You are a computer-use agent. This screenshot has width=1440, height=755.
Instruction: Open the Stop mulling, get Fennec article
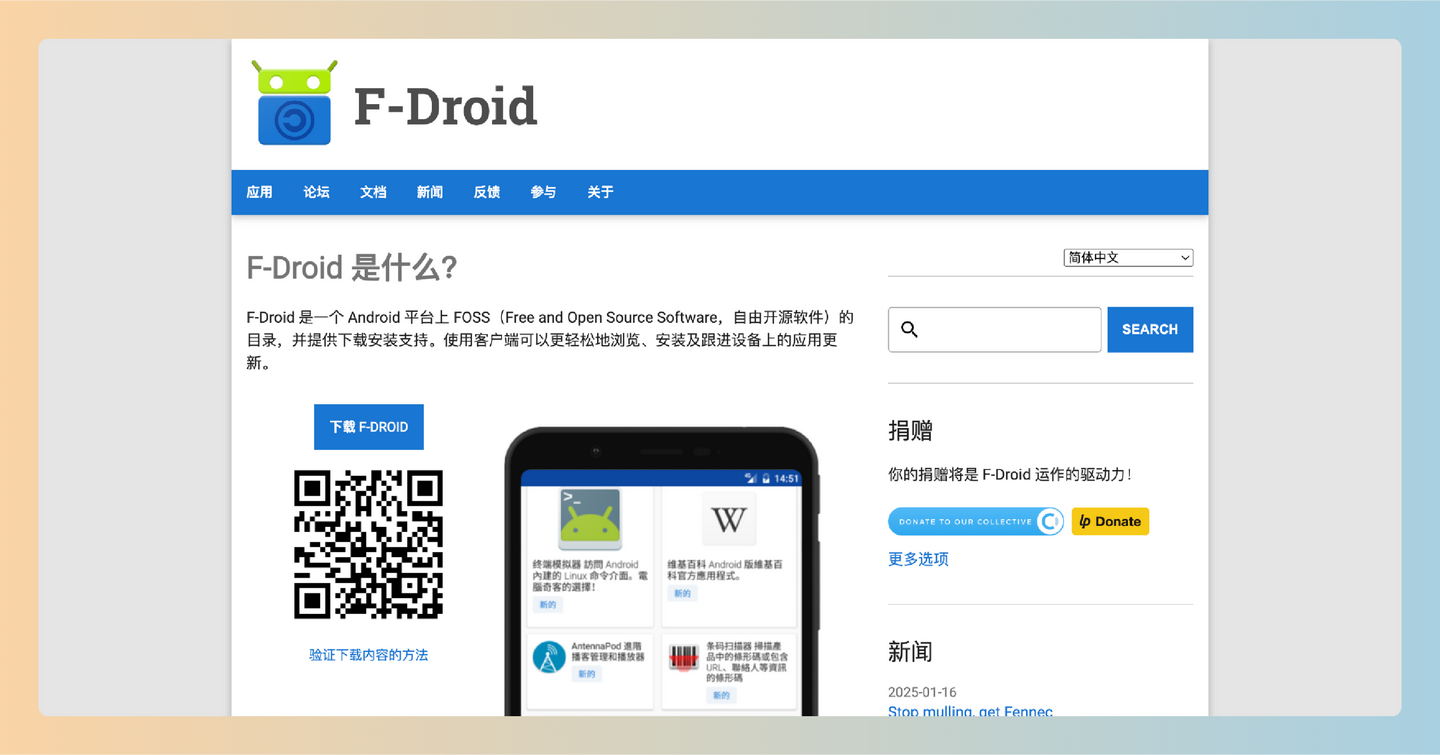pyautogui.click(x=970, y=711)
